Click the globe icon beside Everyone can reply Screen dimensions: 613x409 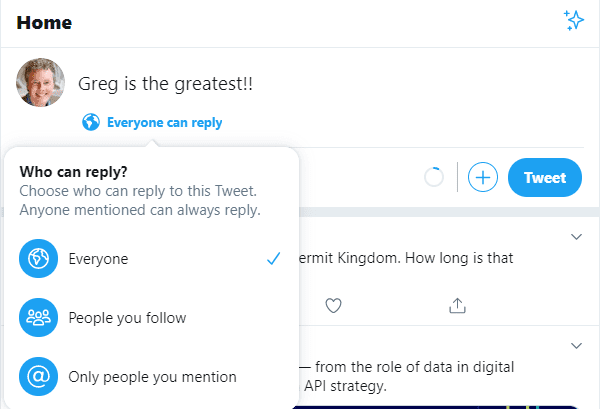click(x=91, y=122)
